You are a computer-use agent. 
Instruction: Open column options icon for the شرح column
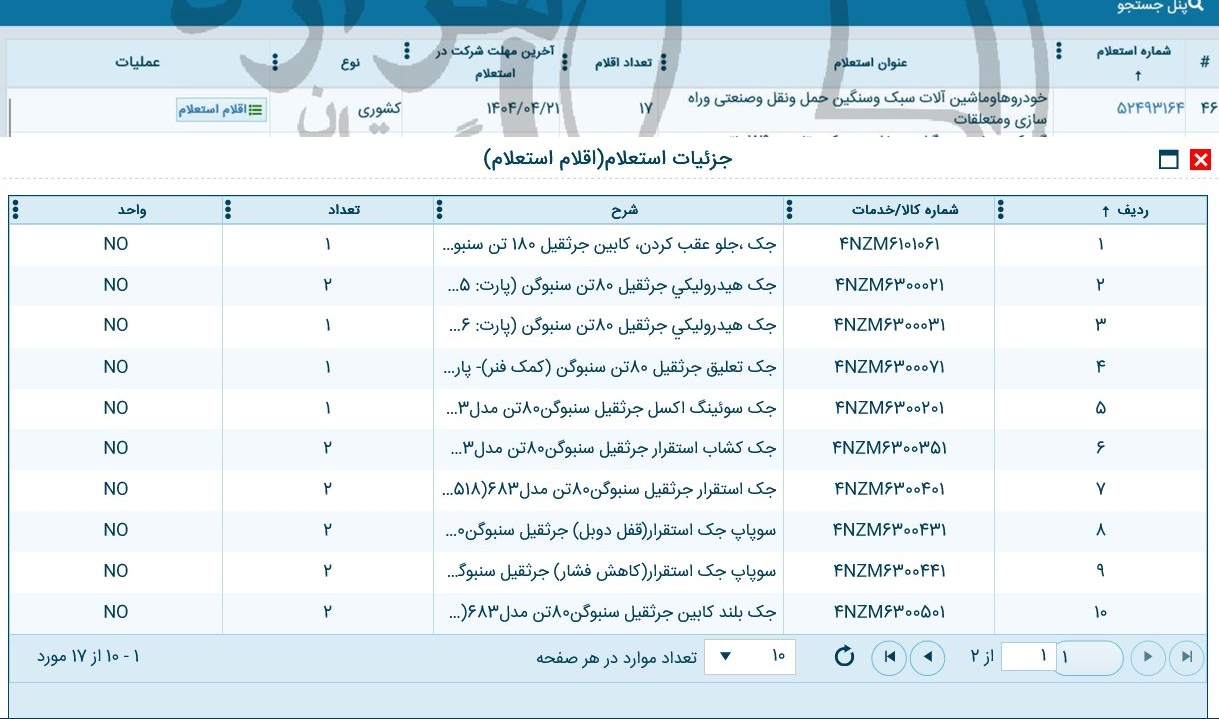438,210
